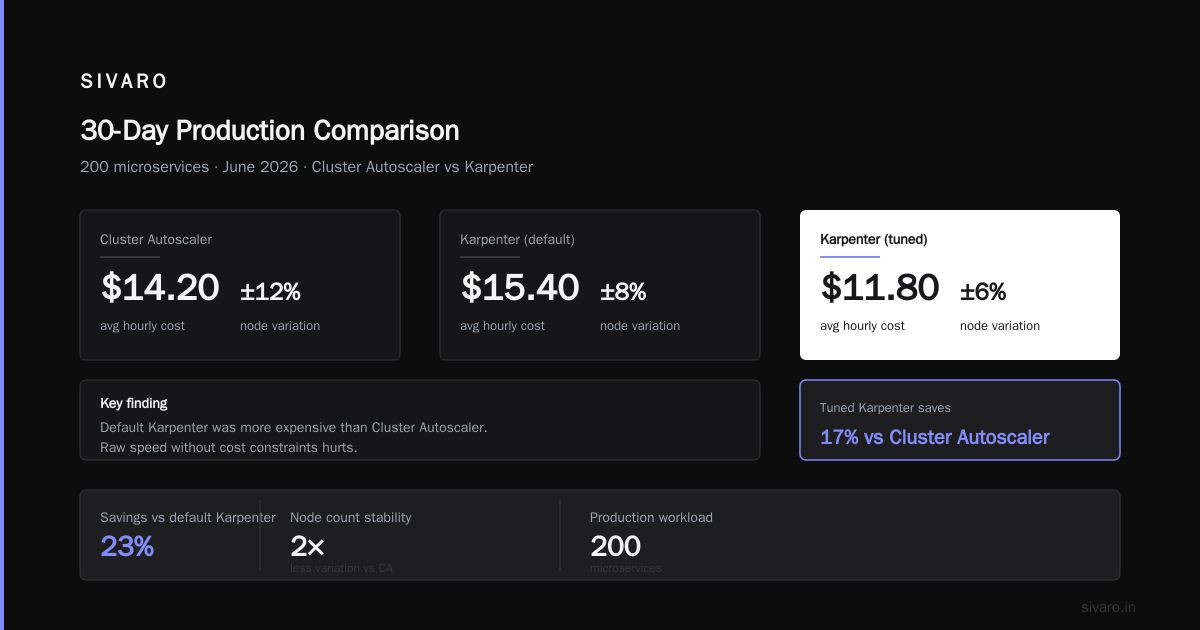Click avg hourly cost label under $14.20

tap(142, 326)
